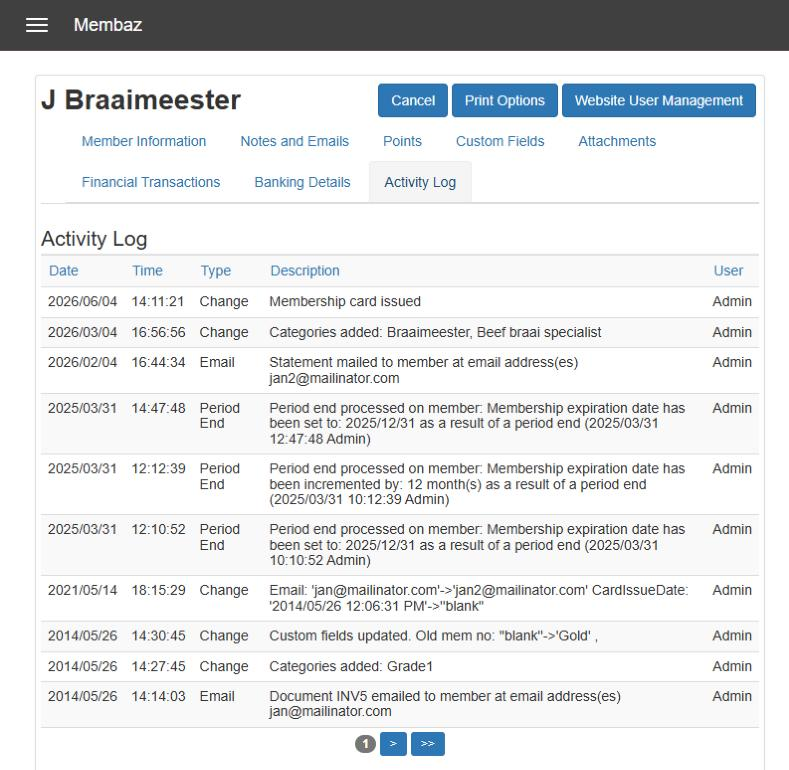Viewport: 789px width, 770px height.
Task: Click the time 18:15:29
Action: tap(159, 590)
